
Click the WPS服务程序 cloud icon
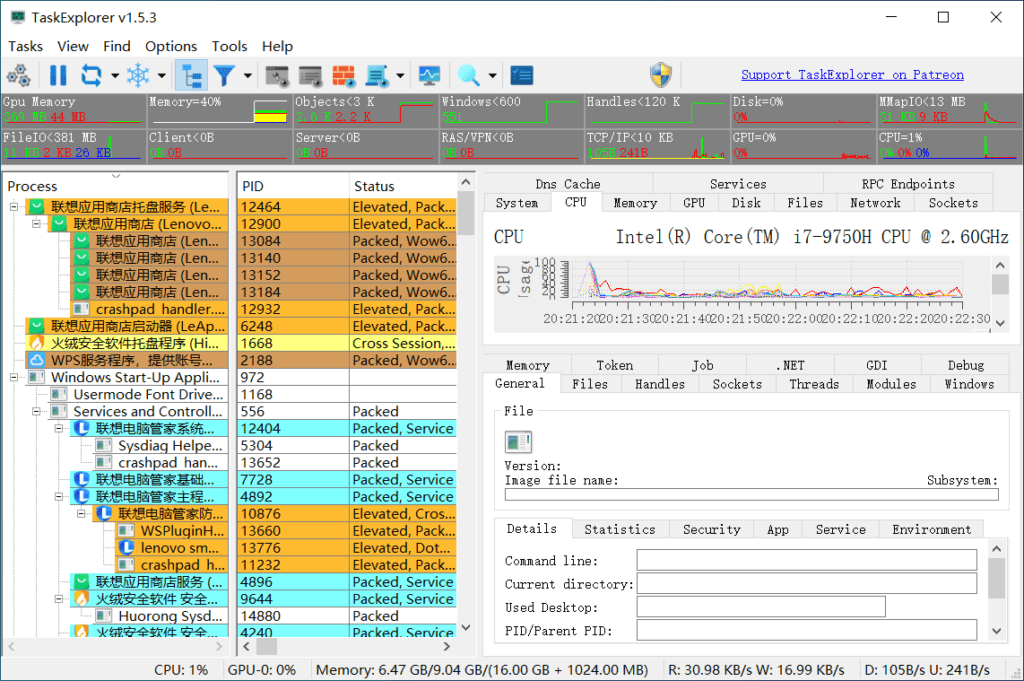(x=37, y=360)
